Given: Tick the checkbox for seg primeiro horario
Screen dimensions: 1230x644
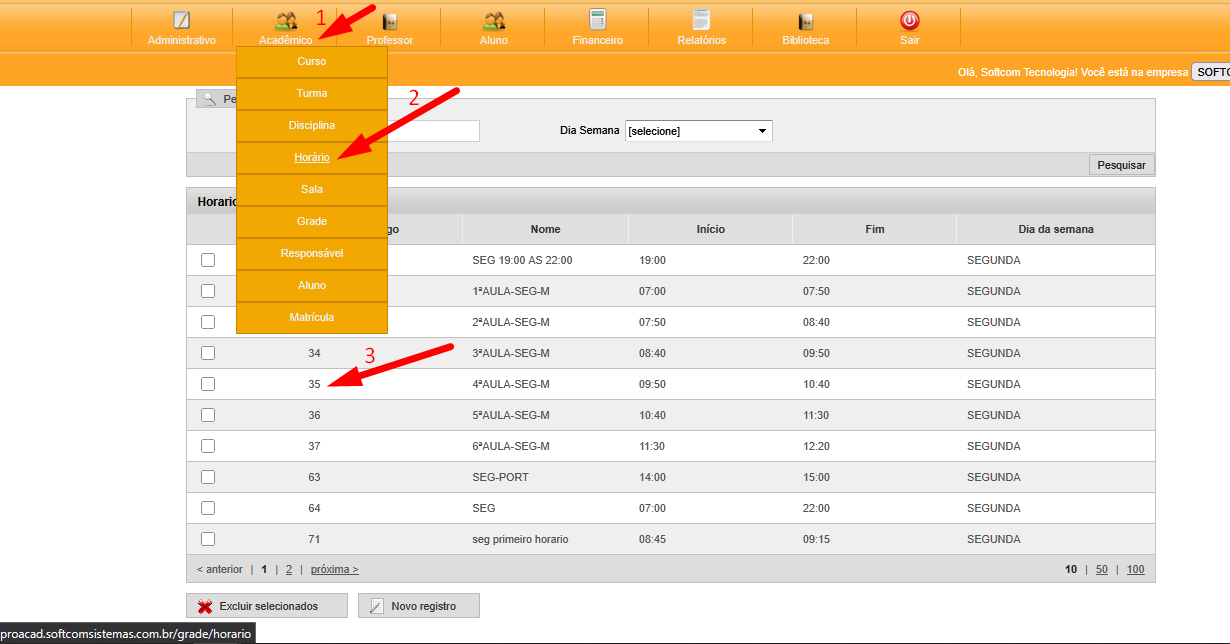Looking at the screenshot, I should coord(208,539).
